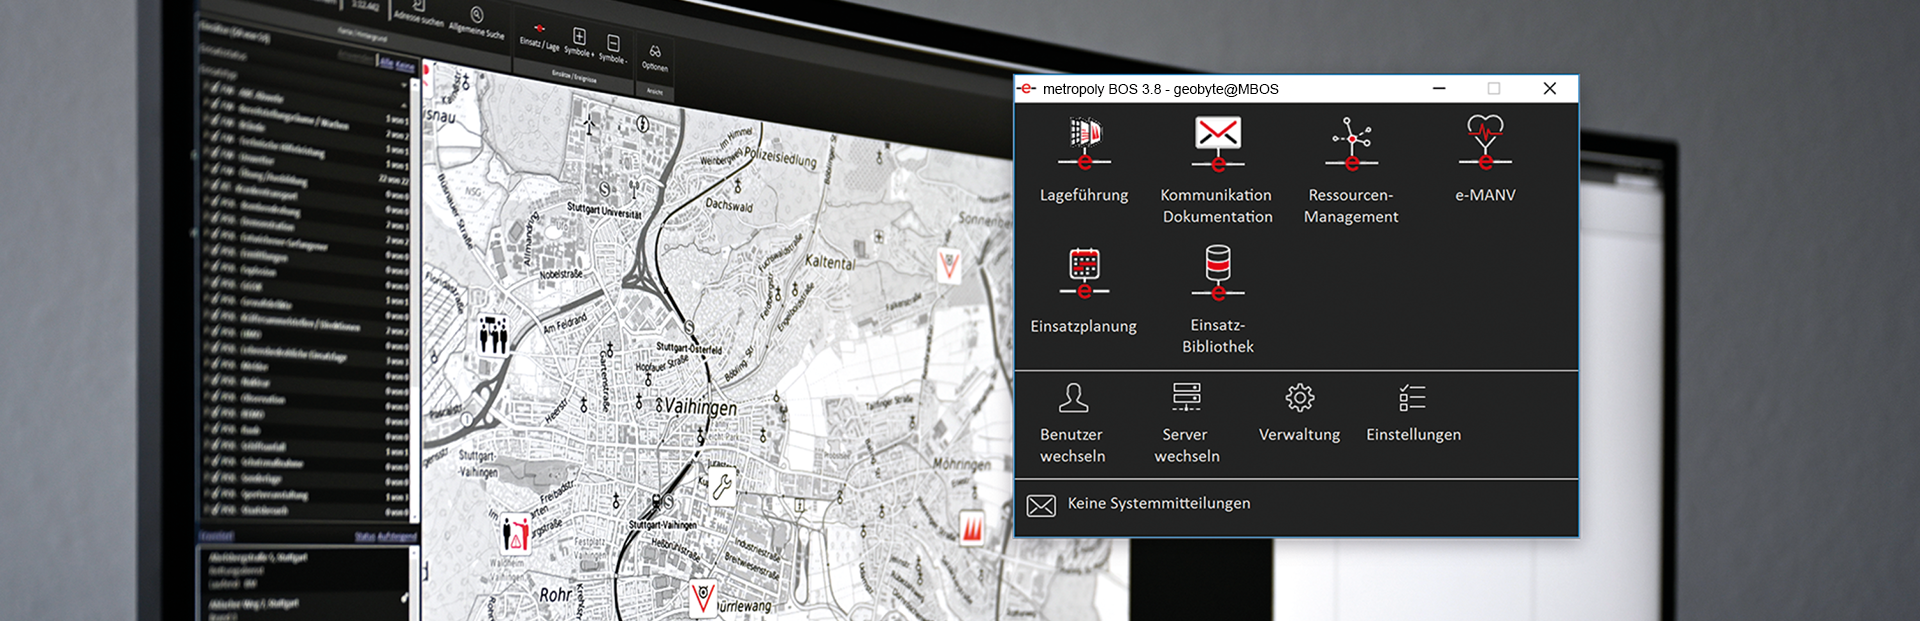Open the Einsatz-Bibliothek database module
Image resolution: width=1920 pixels, height=621 pixels.
click(1217, 300)
